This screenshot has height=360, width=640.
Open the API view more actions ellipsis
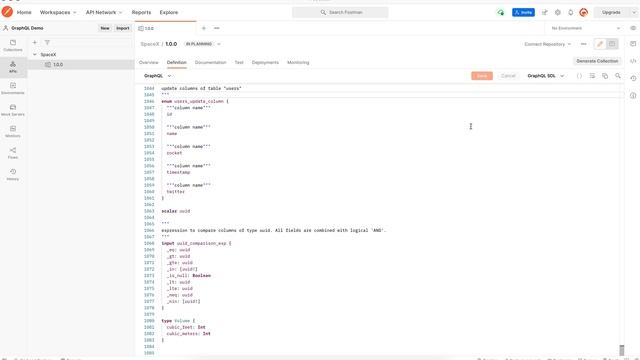pyautogui.click(x=584, y=44)
